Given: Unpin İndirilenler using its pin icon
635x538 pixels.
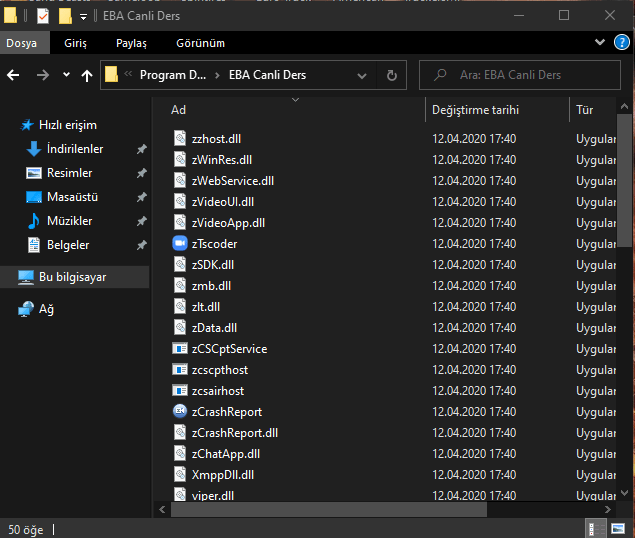Looking at the screenshot, I should coord(141,149).
